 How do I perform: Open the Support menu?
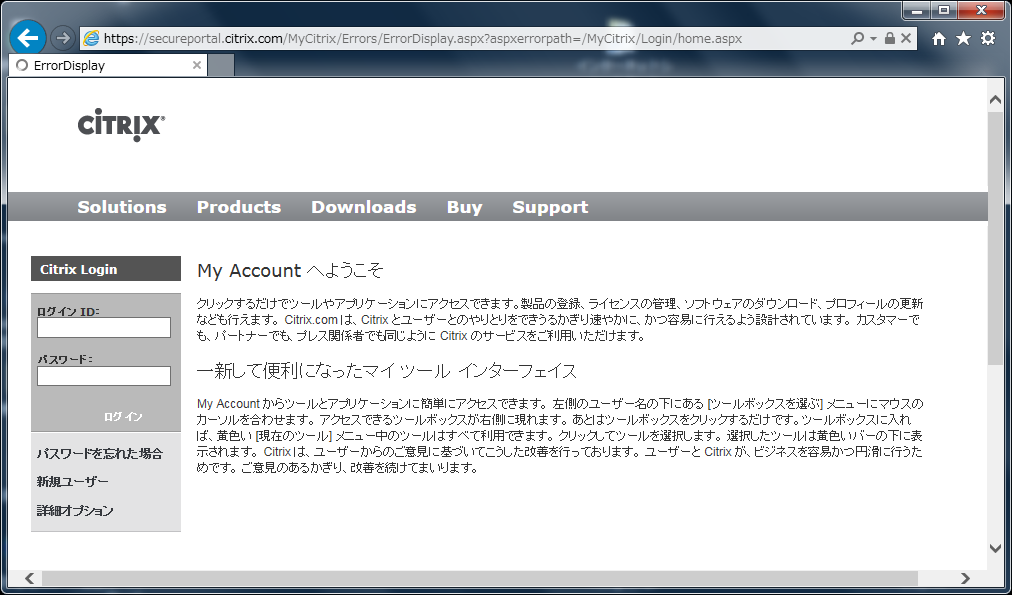tap(549, 206)
